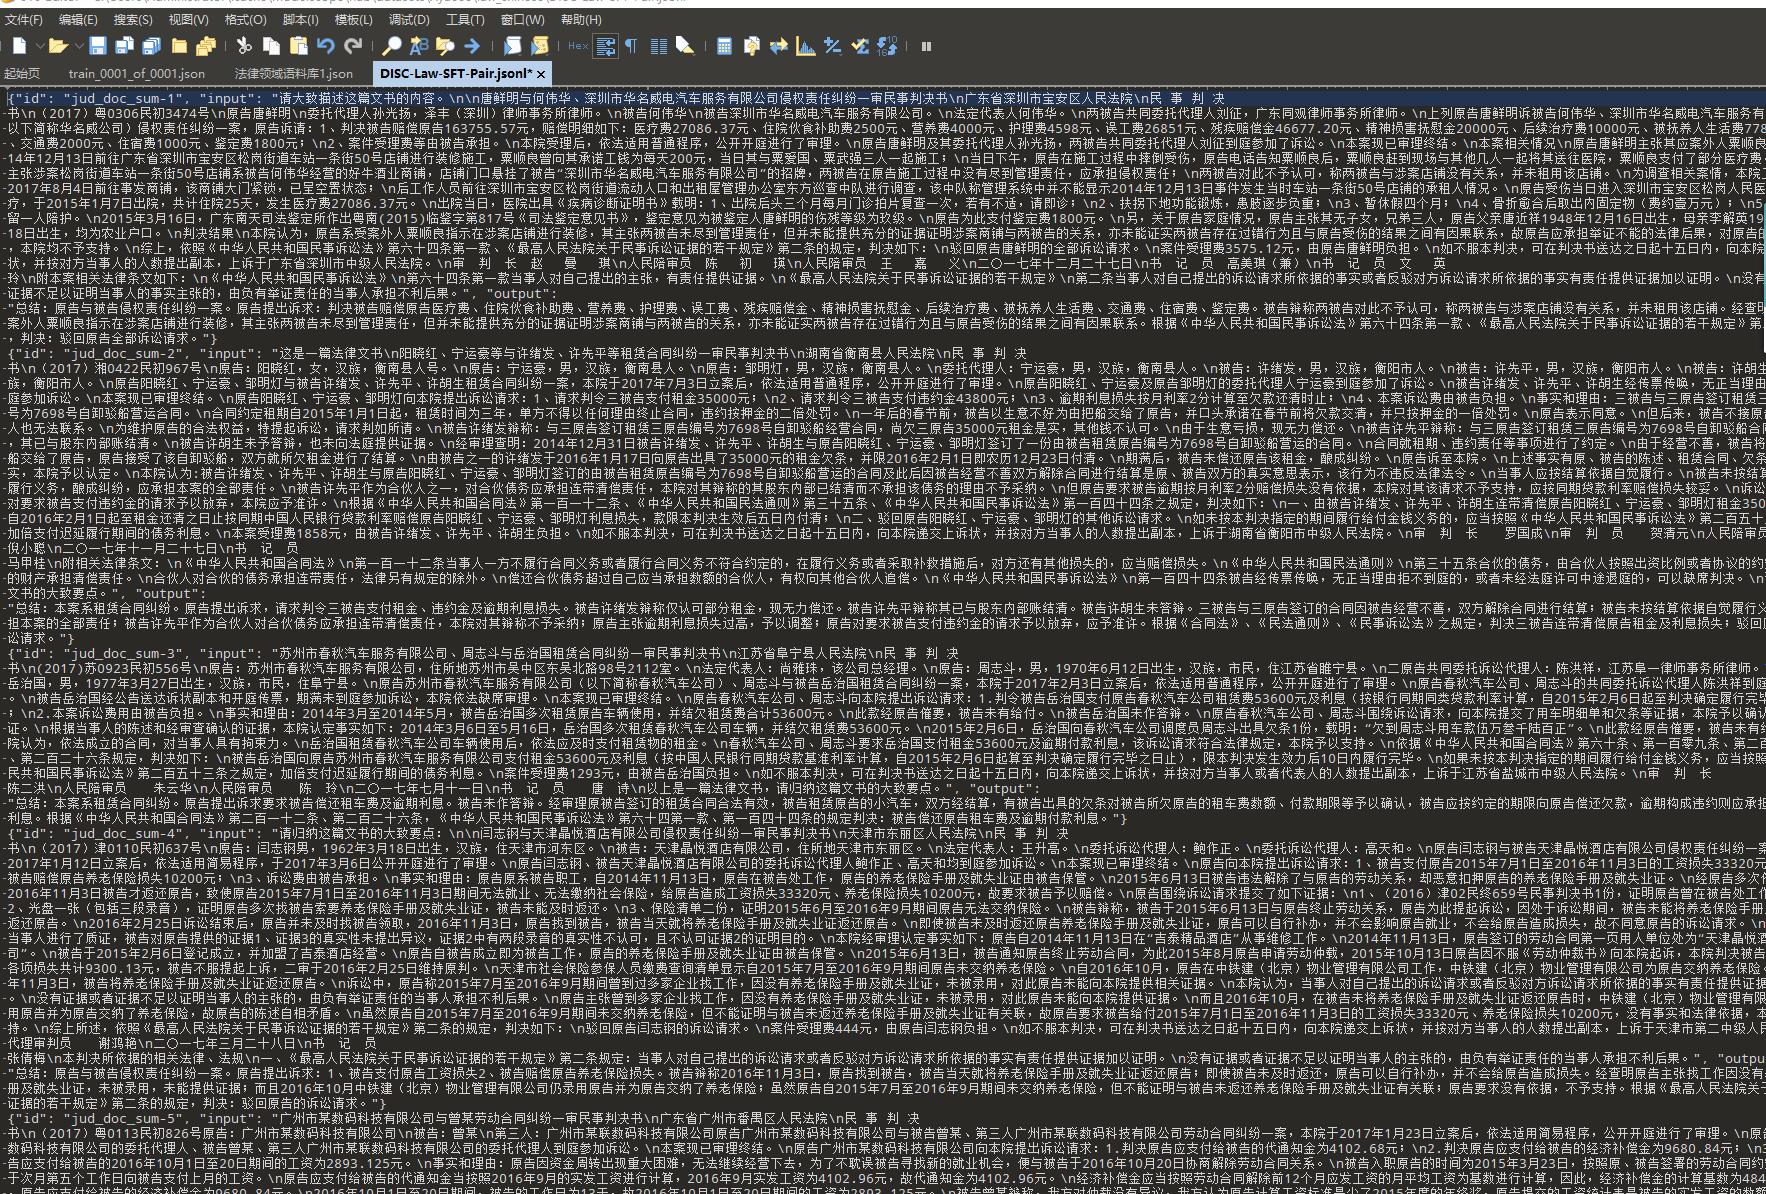The height and width of the screenshot is (1194, 1766).
Task: Open the 搜索(S) menu
Action: coord(133,19)
